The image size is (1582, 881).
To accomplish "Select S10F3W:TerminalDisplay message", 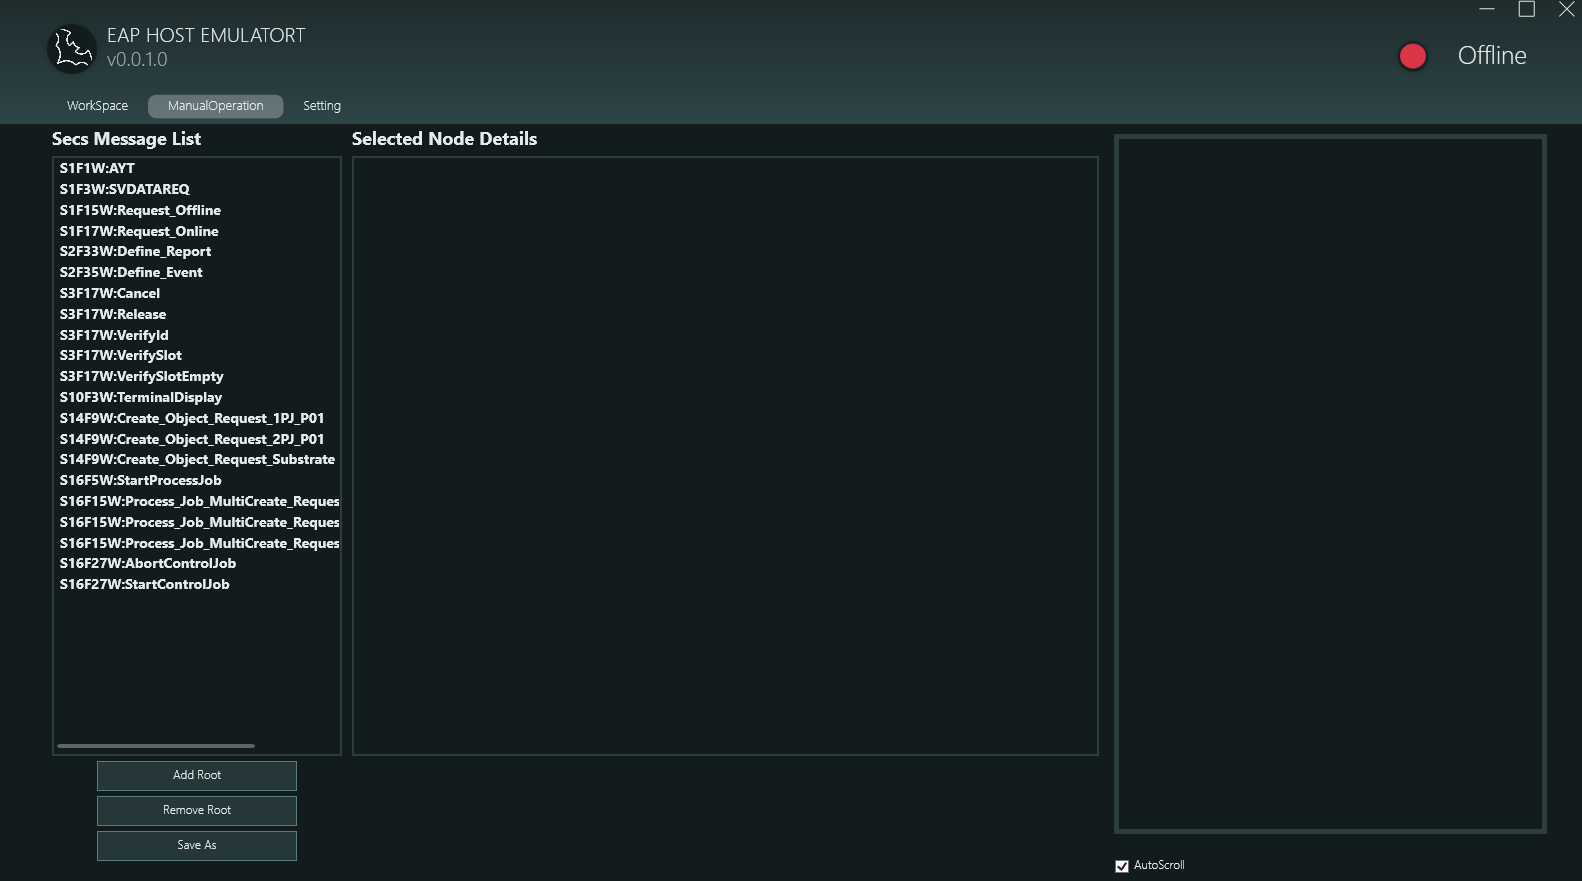I will point(140,397).
